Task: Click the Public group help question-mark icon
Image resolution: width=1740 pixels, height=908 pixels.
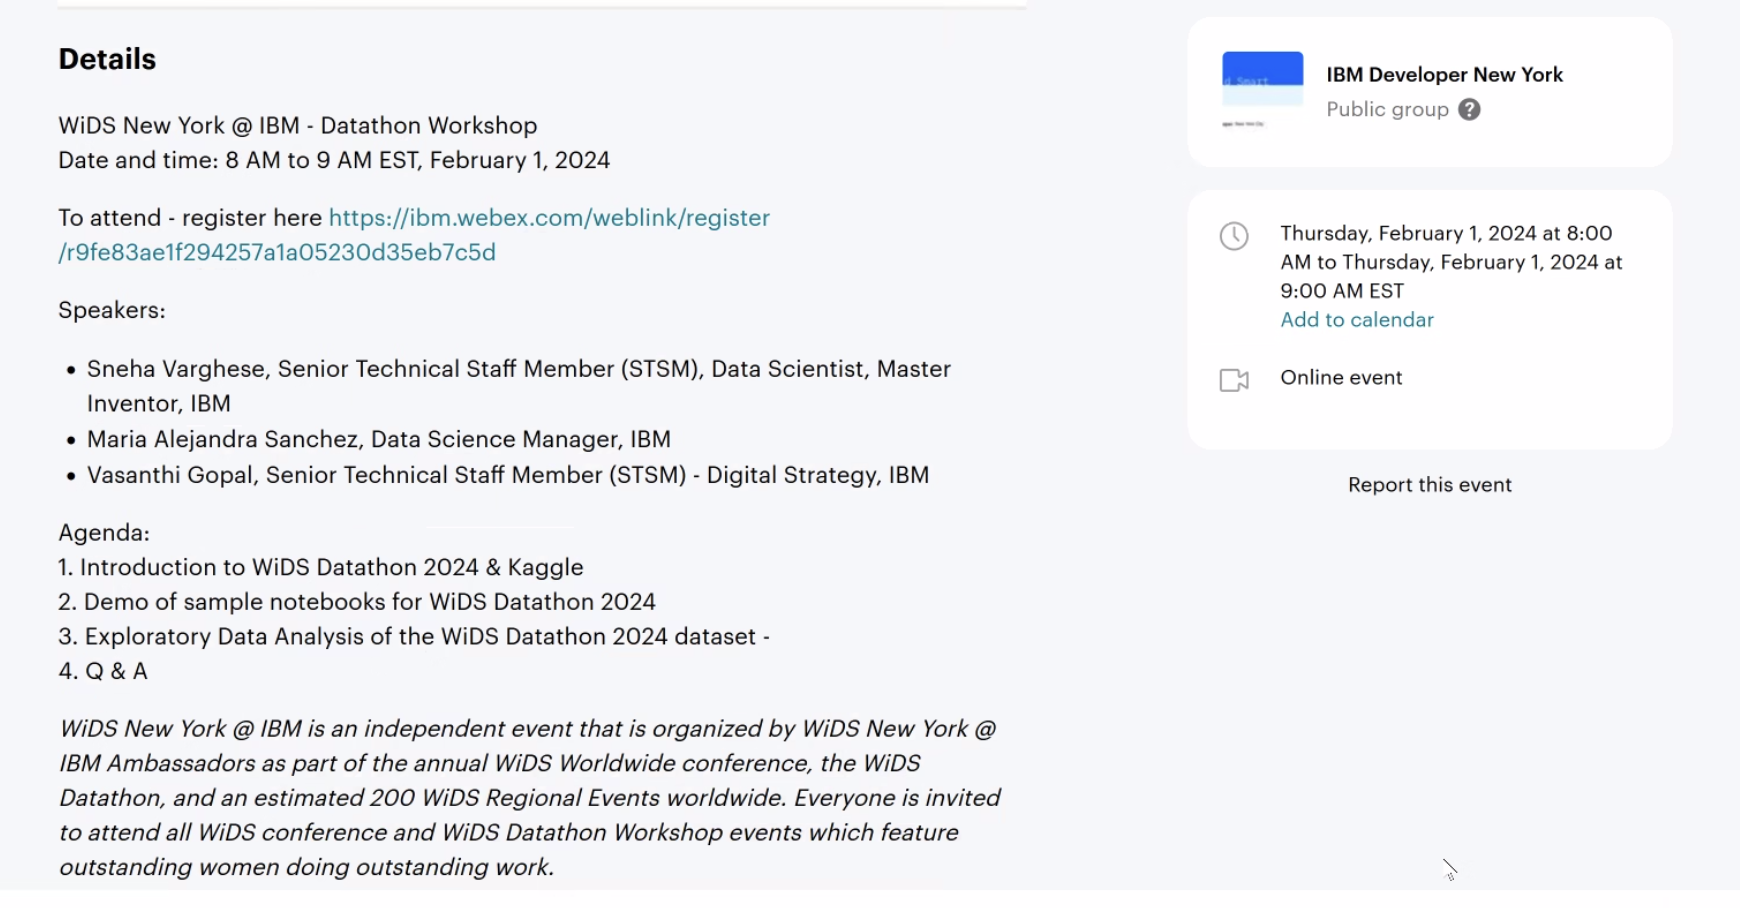Action: [1469, 110]
